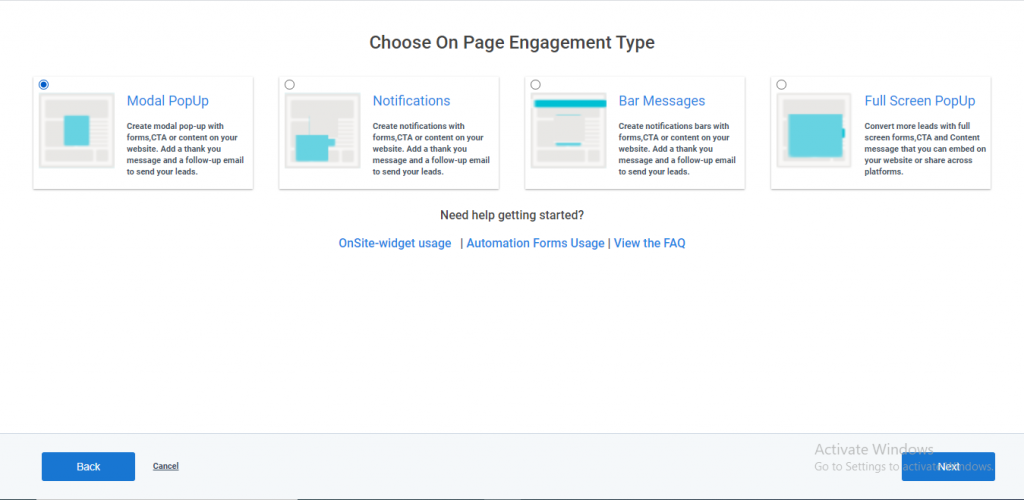The width and height of the screenshot is (1024, 500).
Task: Open the Automation Forms Usage link
Action: (536, 243)
